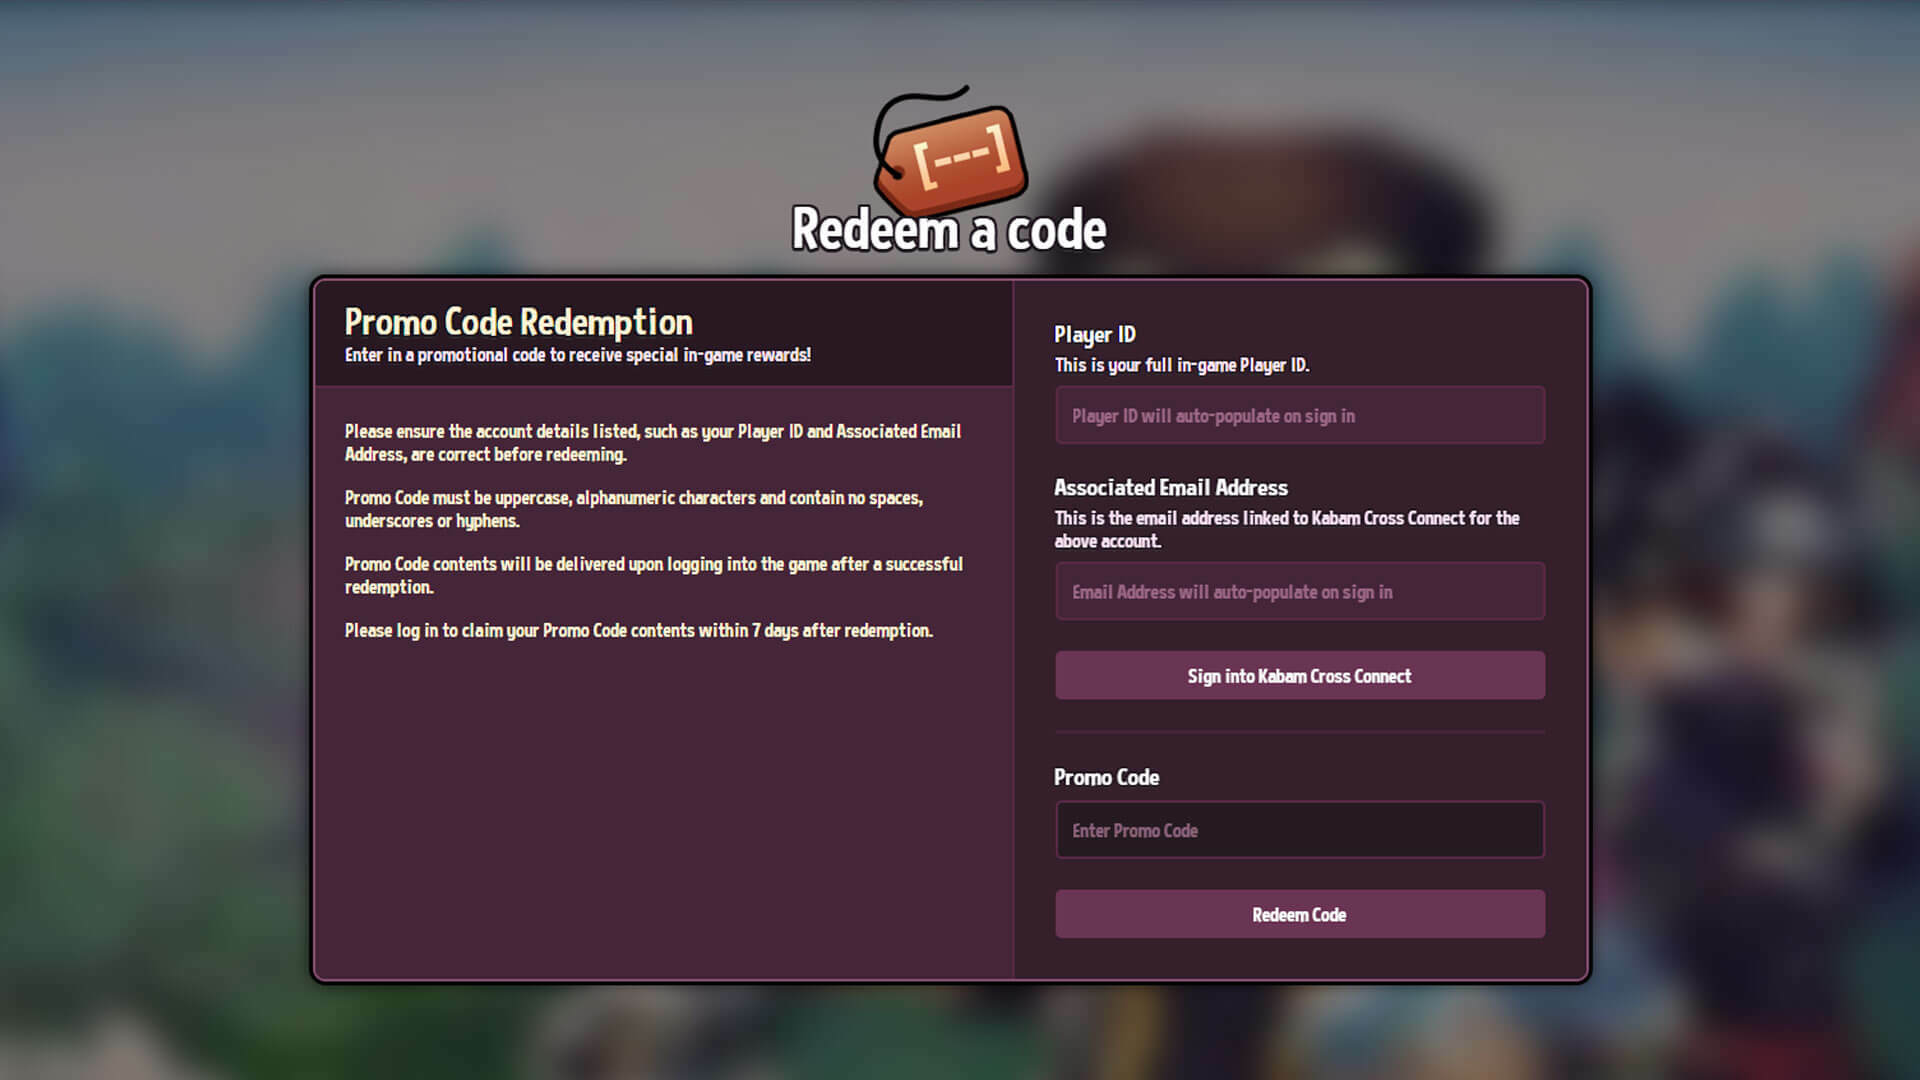The height and width of the screenshot is (1080, 1920).
Task: Click the Associated Email Address label
Action: (x=1170, y=488)
